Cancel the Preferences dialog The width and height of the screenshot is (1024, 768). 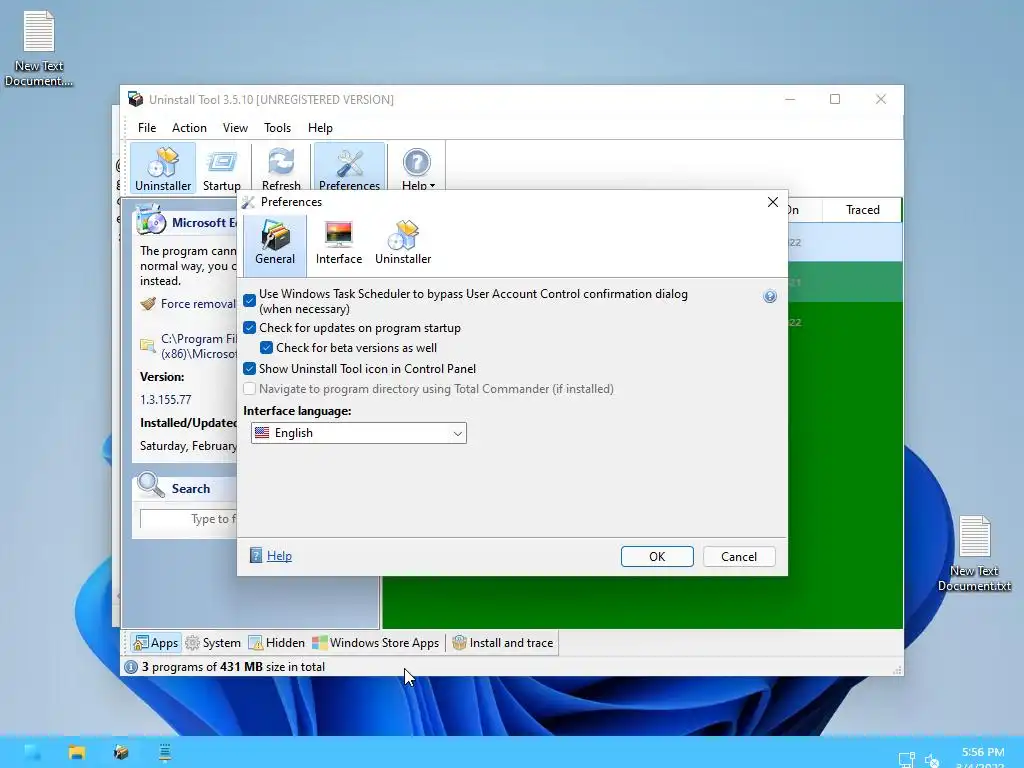(x=739, y=556)
